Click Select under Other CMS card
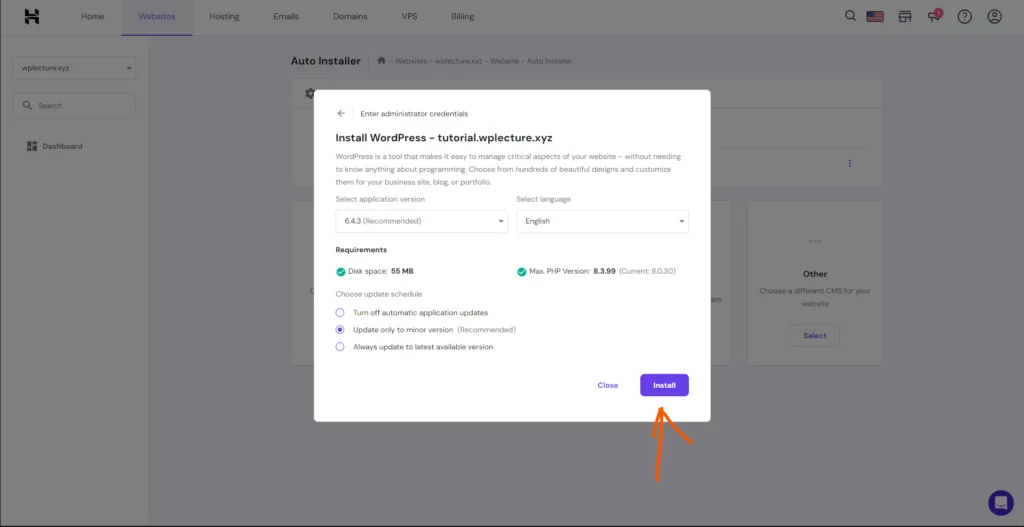Viewport: 1024px width, 527px height. tap(814, 336)
